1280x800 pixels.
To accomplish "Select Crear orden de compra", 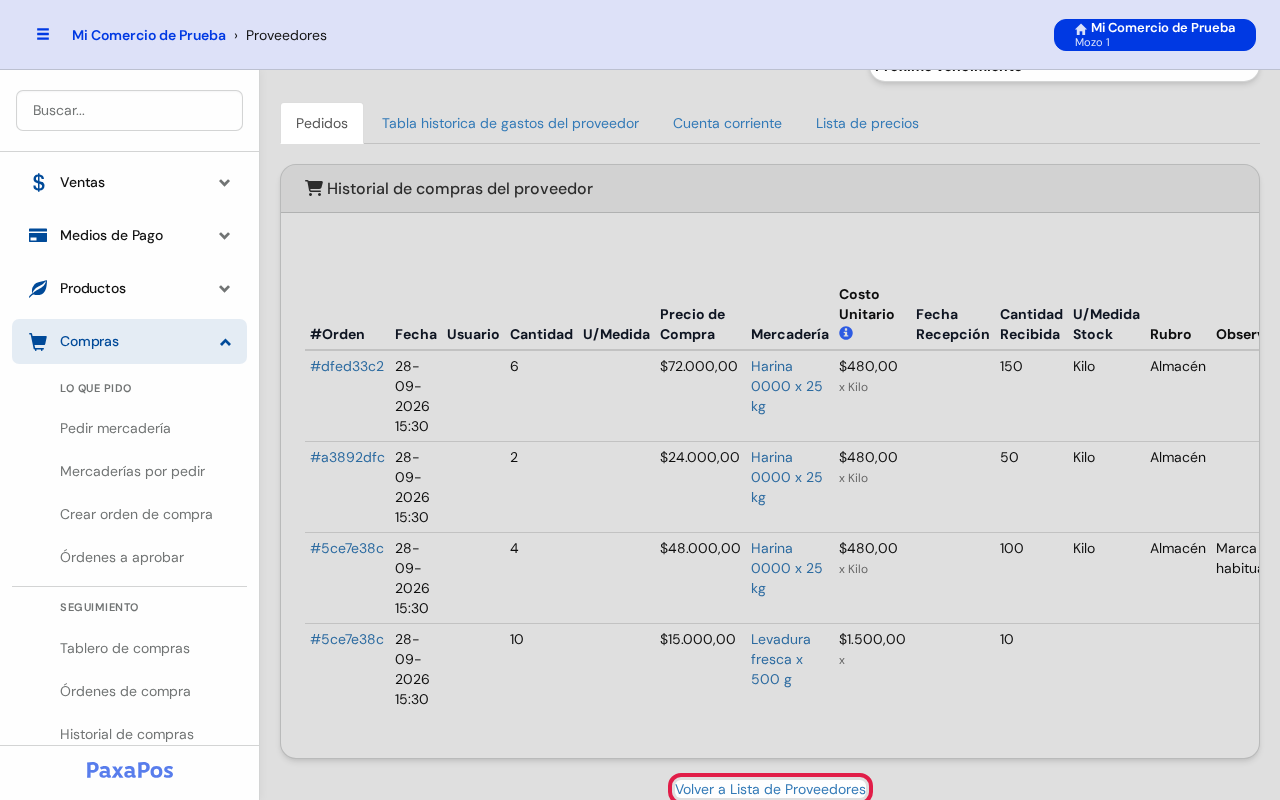I will [136, 514].
